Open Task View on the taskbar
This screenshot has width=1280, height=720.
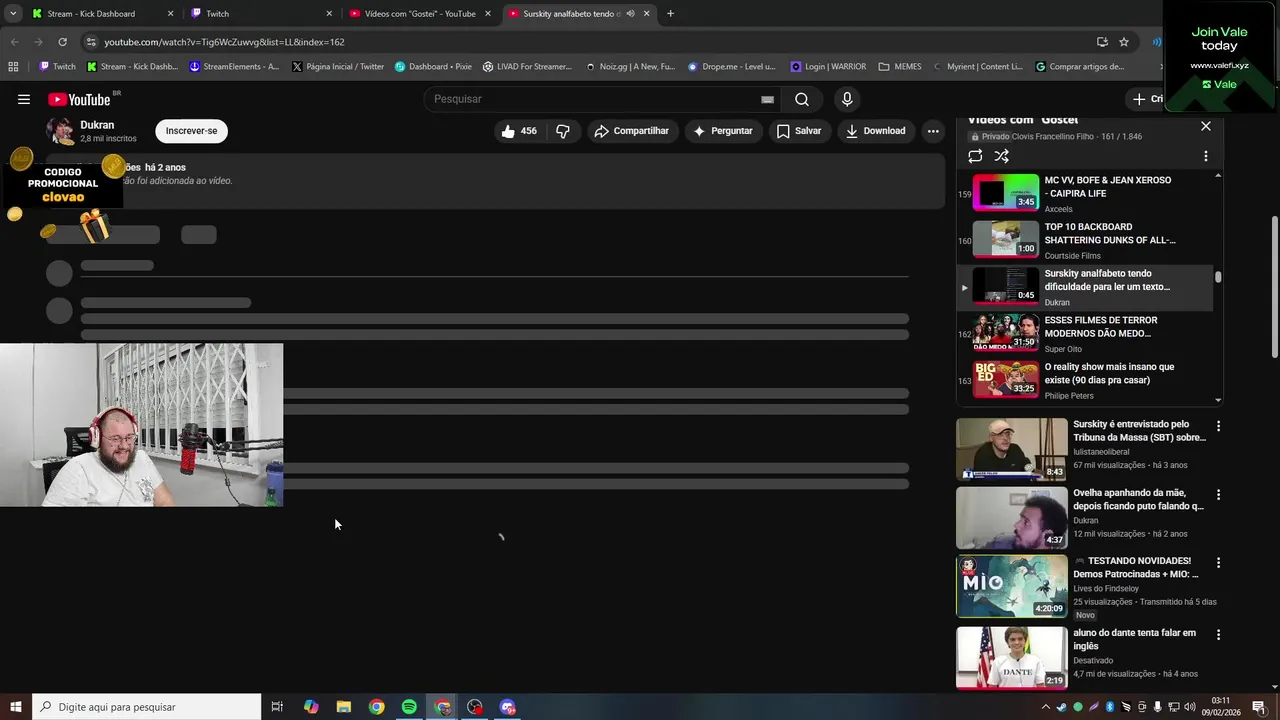tap(277, 707)
